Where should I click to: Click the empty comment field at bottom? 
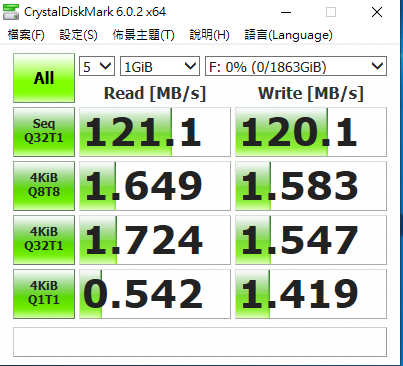[x=200, y=342]
